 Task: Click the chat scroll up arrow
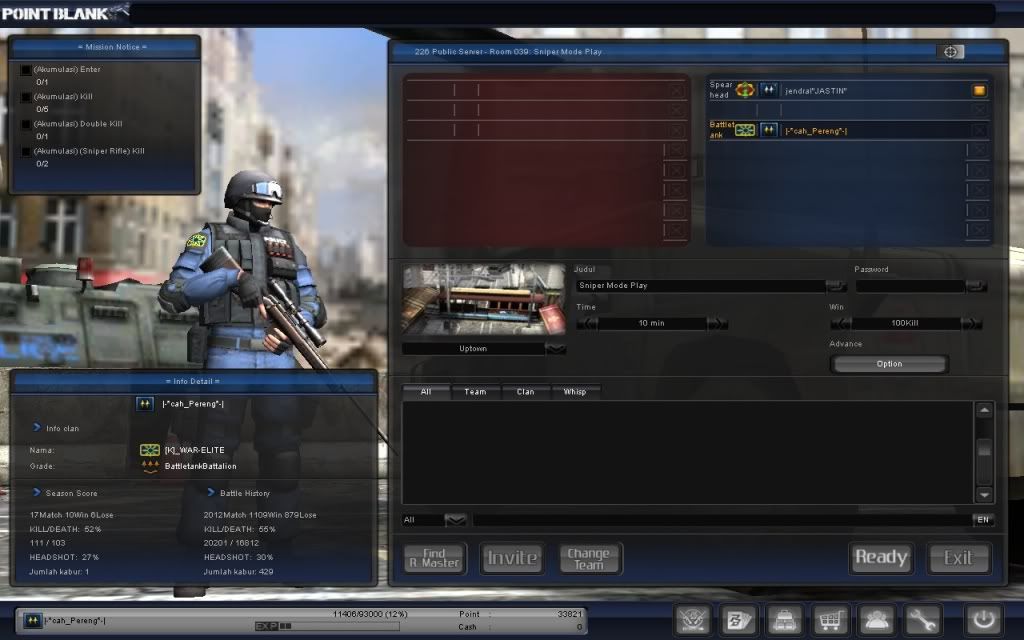984,410
